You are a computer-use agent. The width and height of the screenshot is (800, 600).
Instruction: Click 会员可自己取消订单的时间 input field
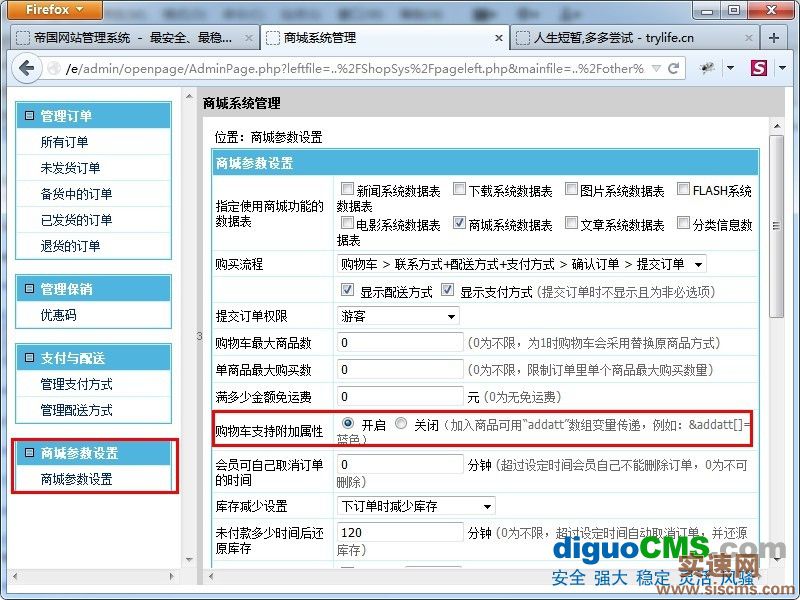coord(401,464)
